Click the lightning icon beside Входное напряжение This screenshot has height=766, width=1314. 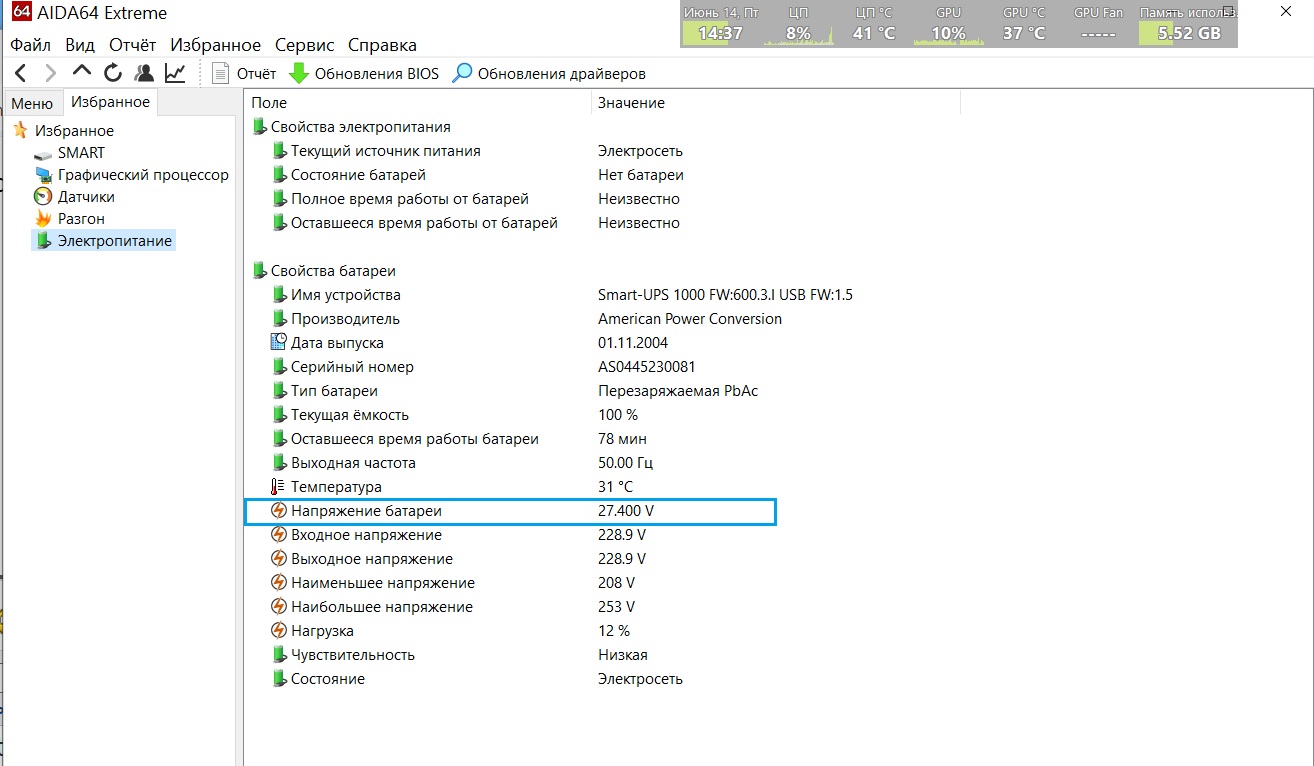pos(279,535)
